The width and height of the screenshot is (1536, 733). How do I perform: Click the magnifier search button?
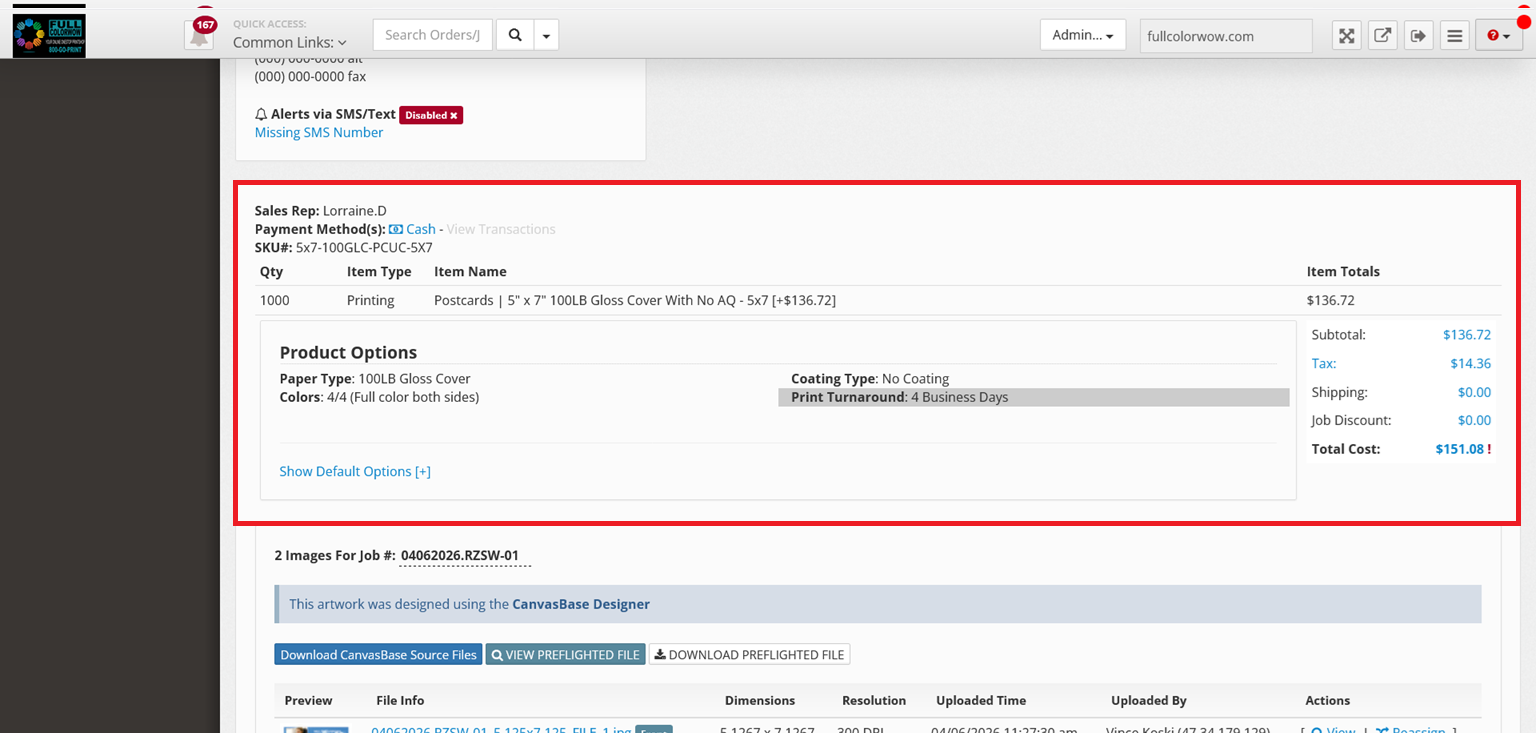tap(515, 35)
